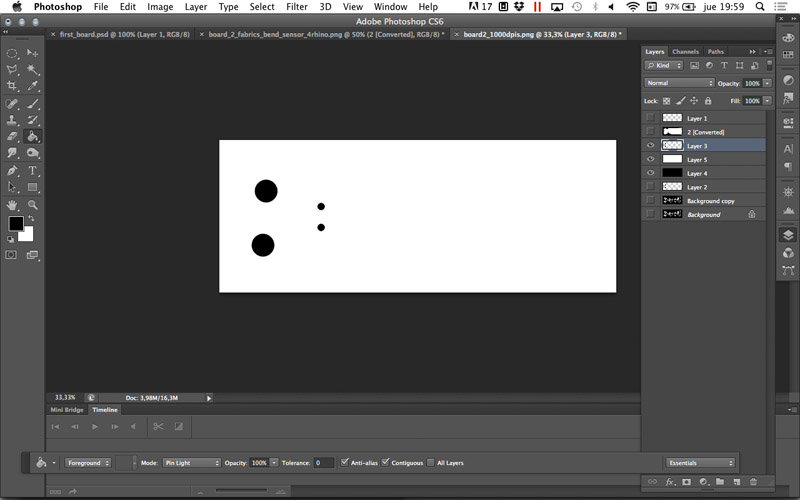
Task: Select the Path Selection tool
Action: coord(12,187)
